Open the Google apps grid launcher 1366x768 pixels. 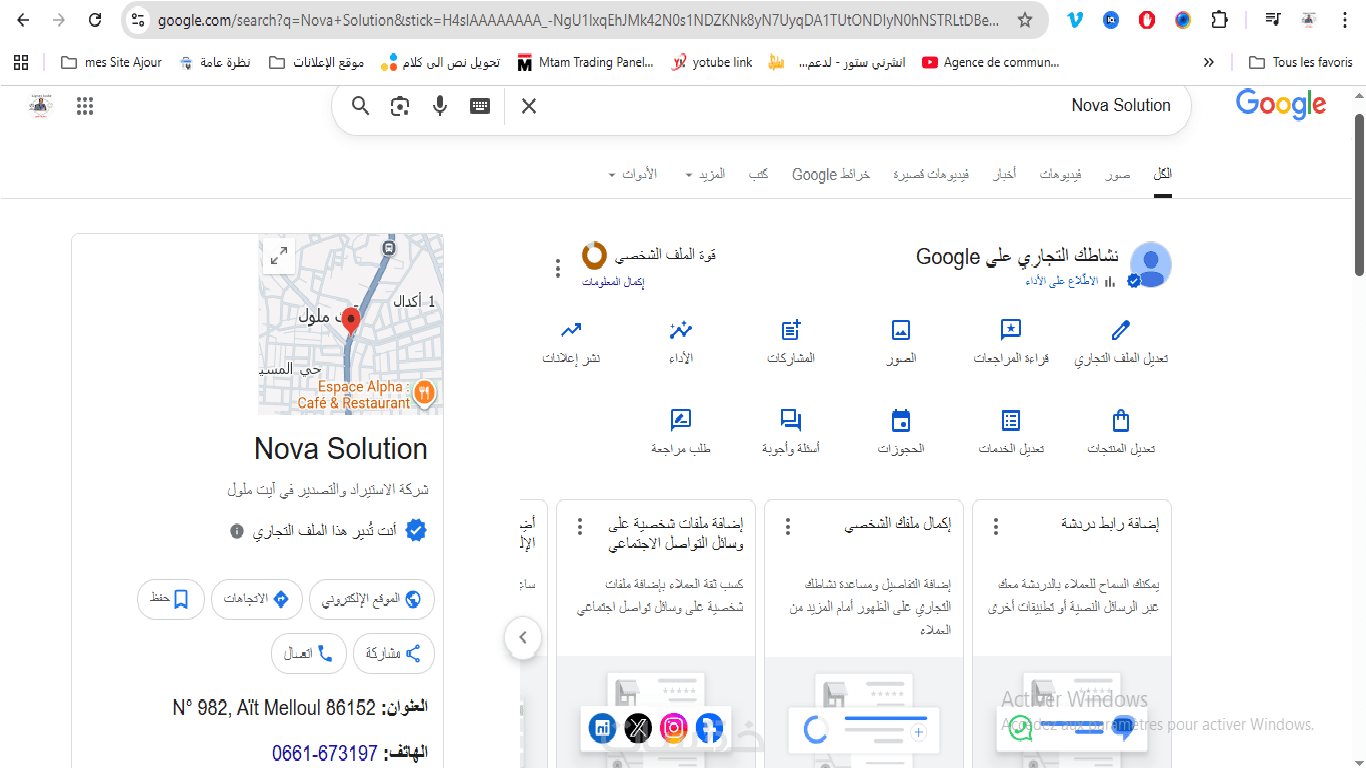click(x=85, y=106)
